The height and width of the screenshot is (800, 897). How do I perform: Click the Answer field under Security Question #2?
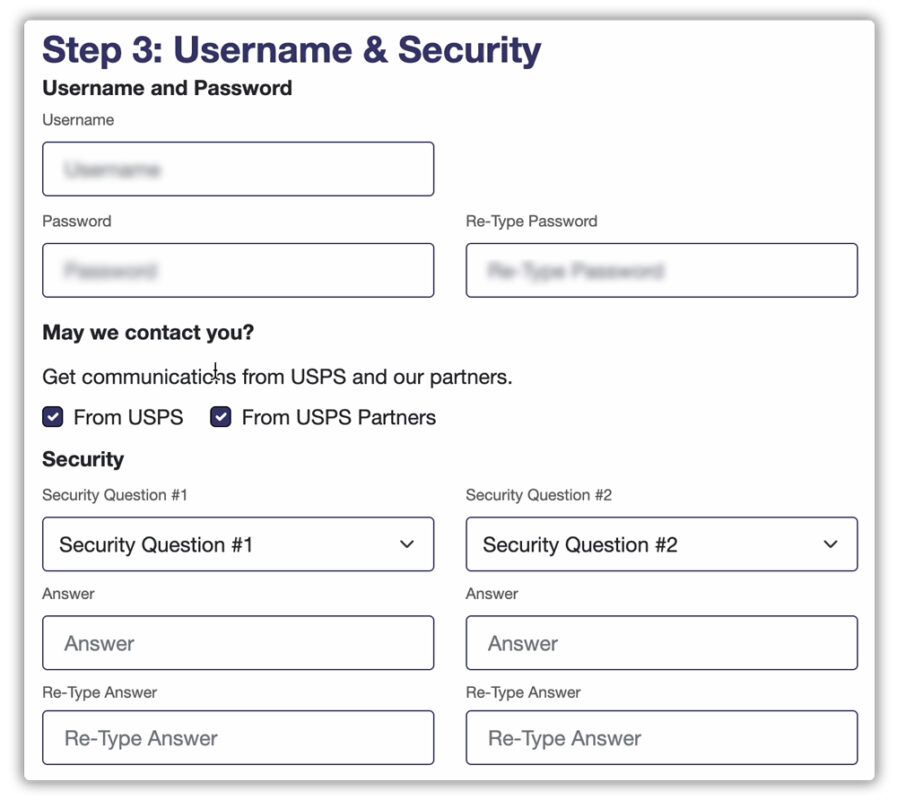(661, 643)
